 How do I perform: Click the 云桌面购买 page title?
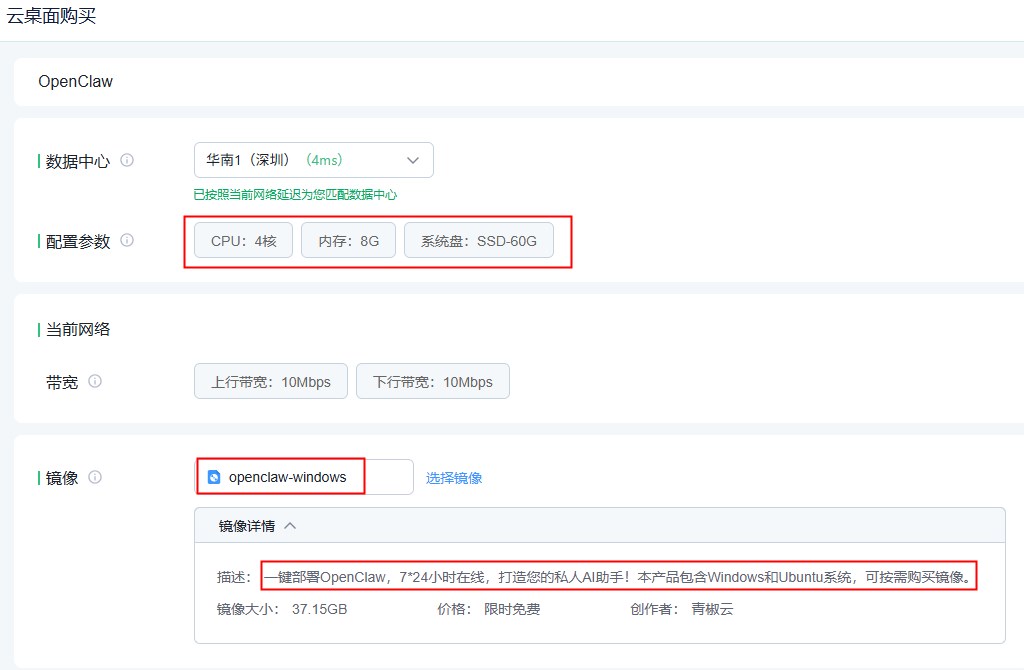(51, 17)
